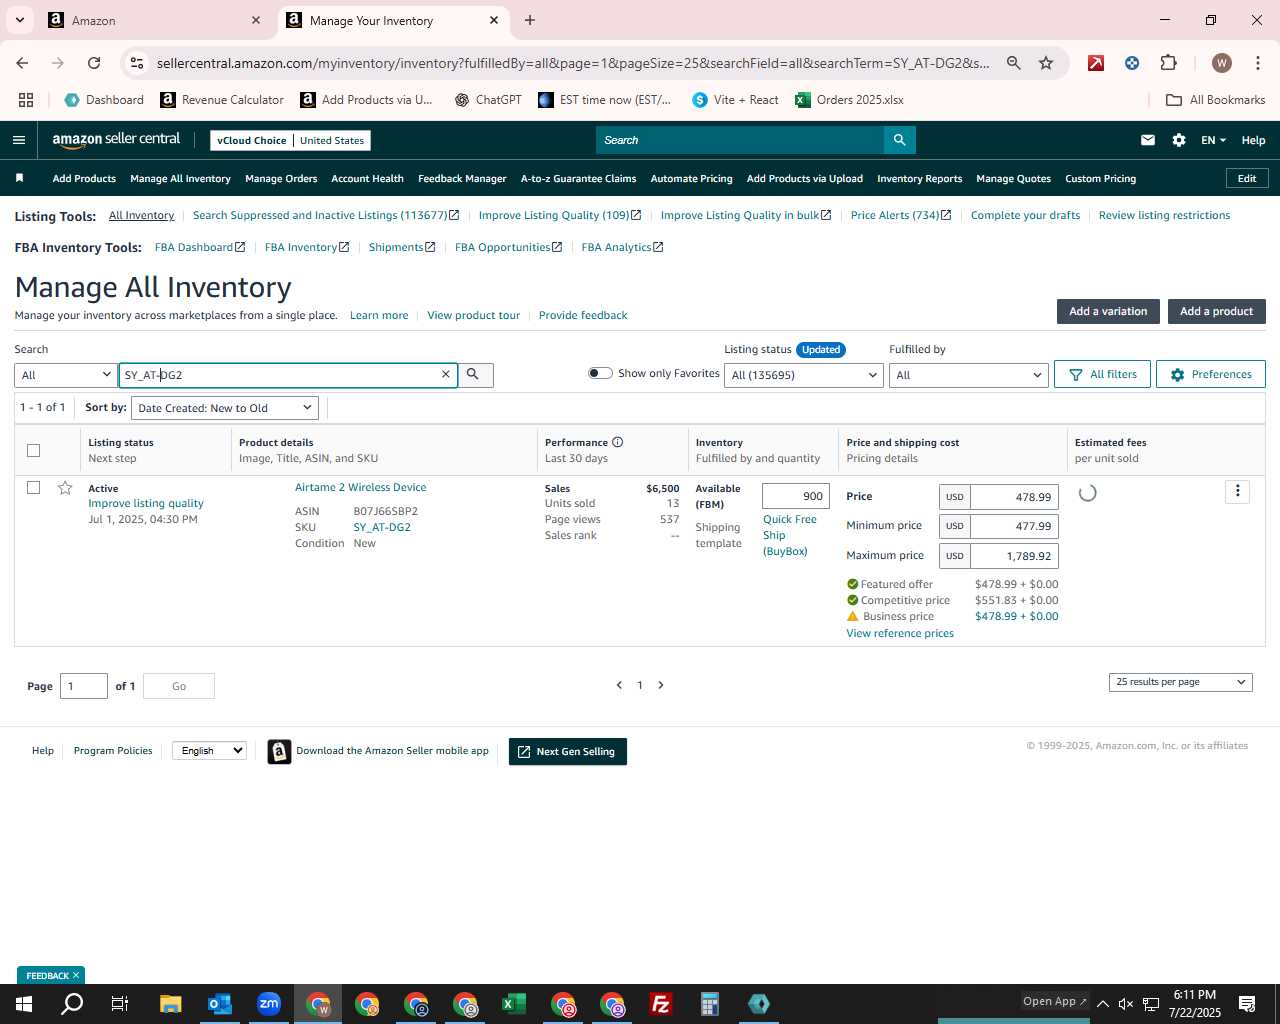Image resolution: width=1280 pixels, height=1024 pixels.
Task: Open browser extensions puzzle icon
Action: coord(1168,63)
